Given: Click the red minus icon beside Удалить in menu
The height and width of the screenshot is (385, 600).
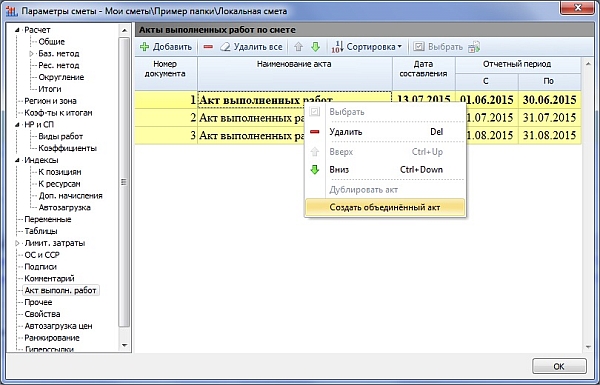Looking at the screenshot, I should (x=315, y=132).
